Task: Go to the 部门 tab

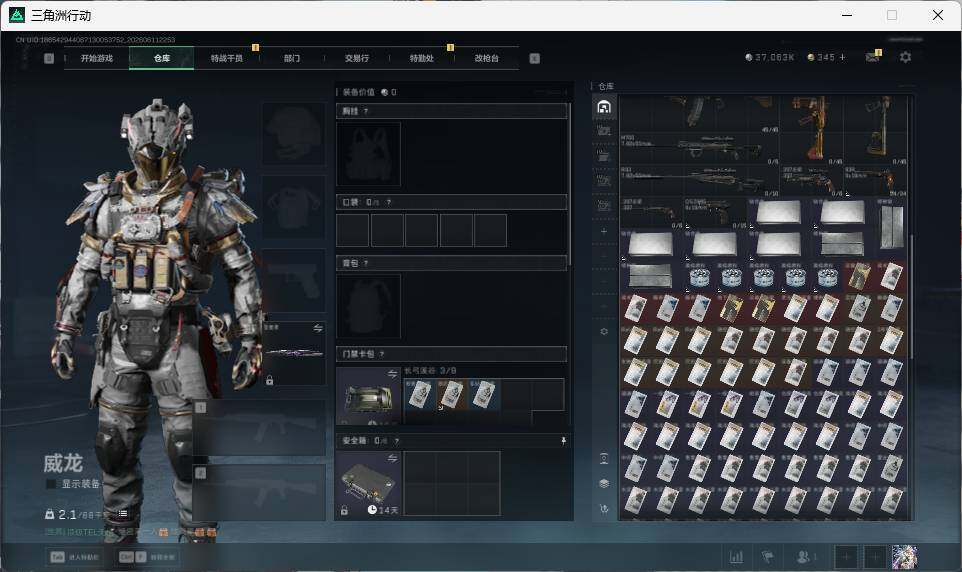Action: pyautogui.click(x=292, y=58)
